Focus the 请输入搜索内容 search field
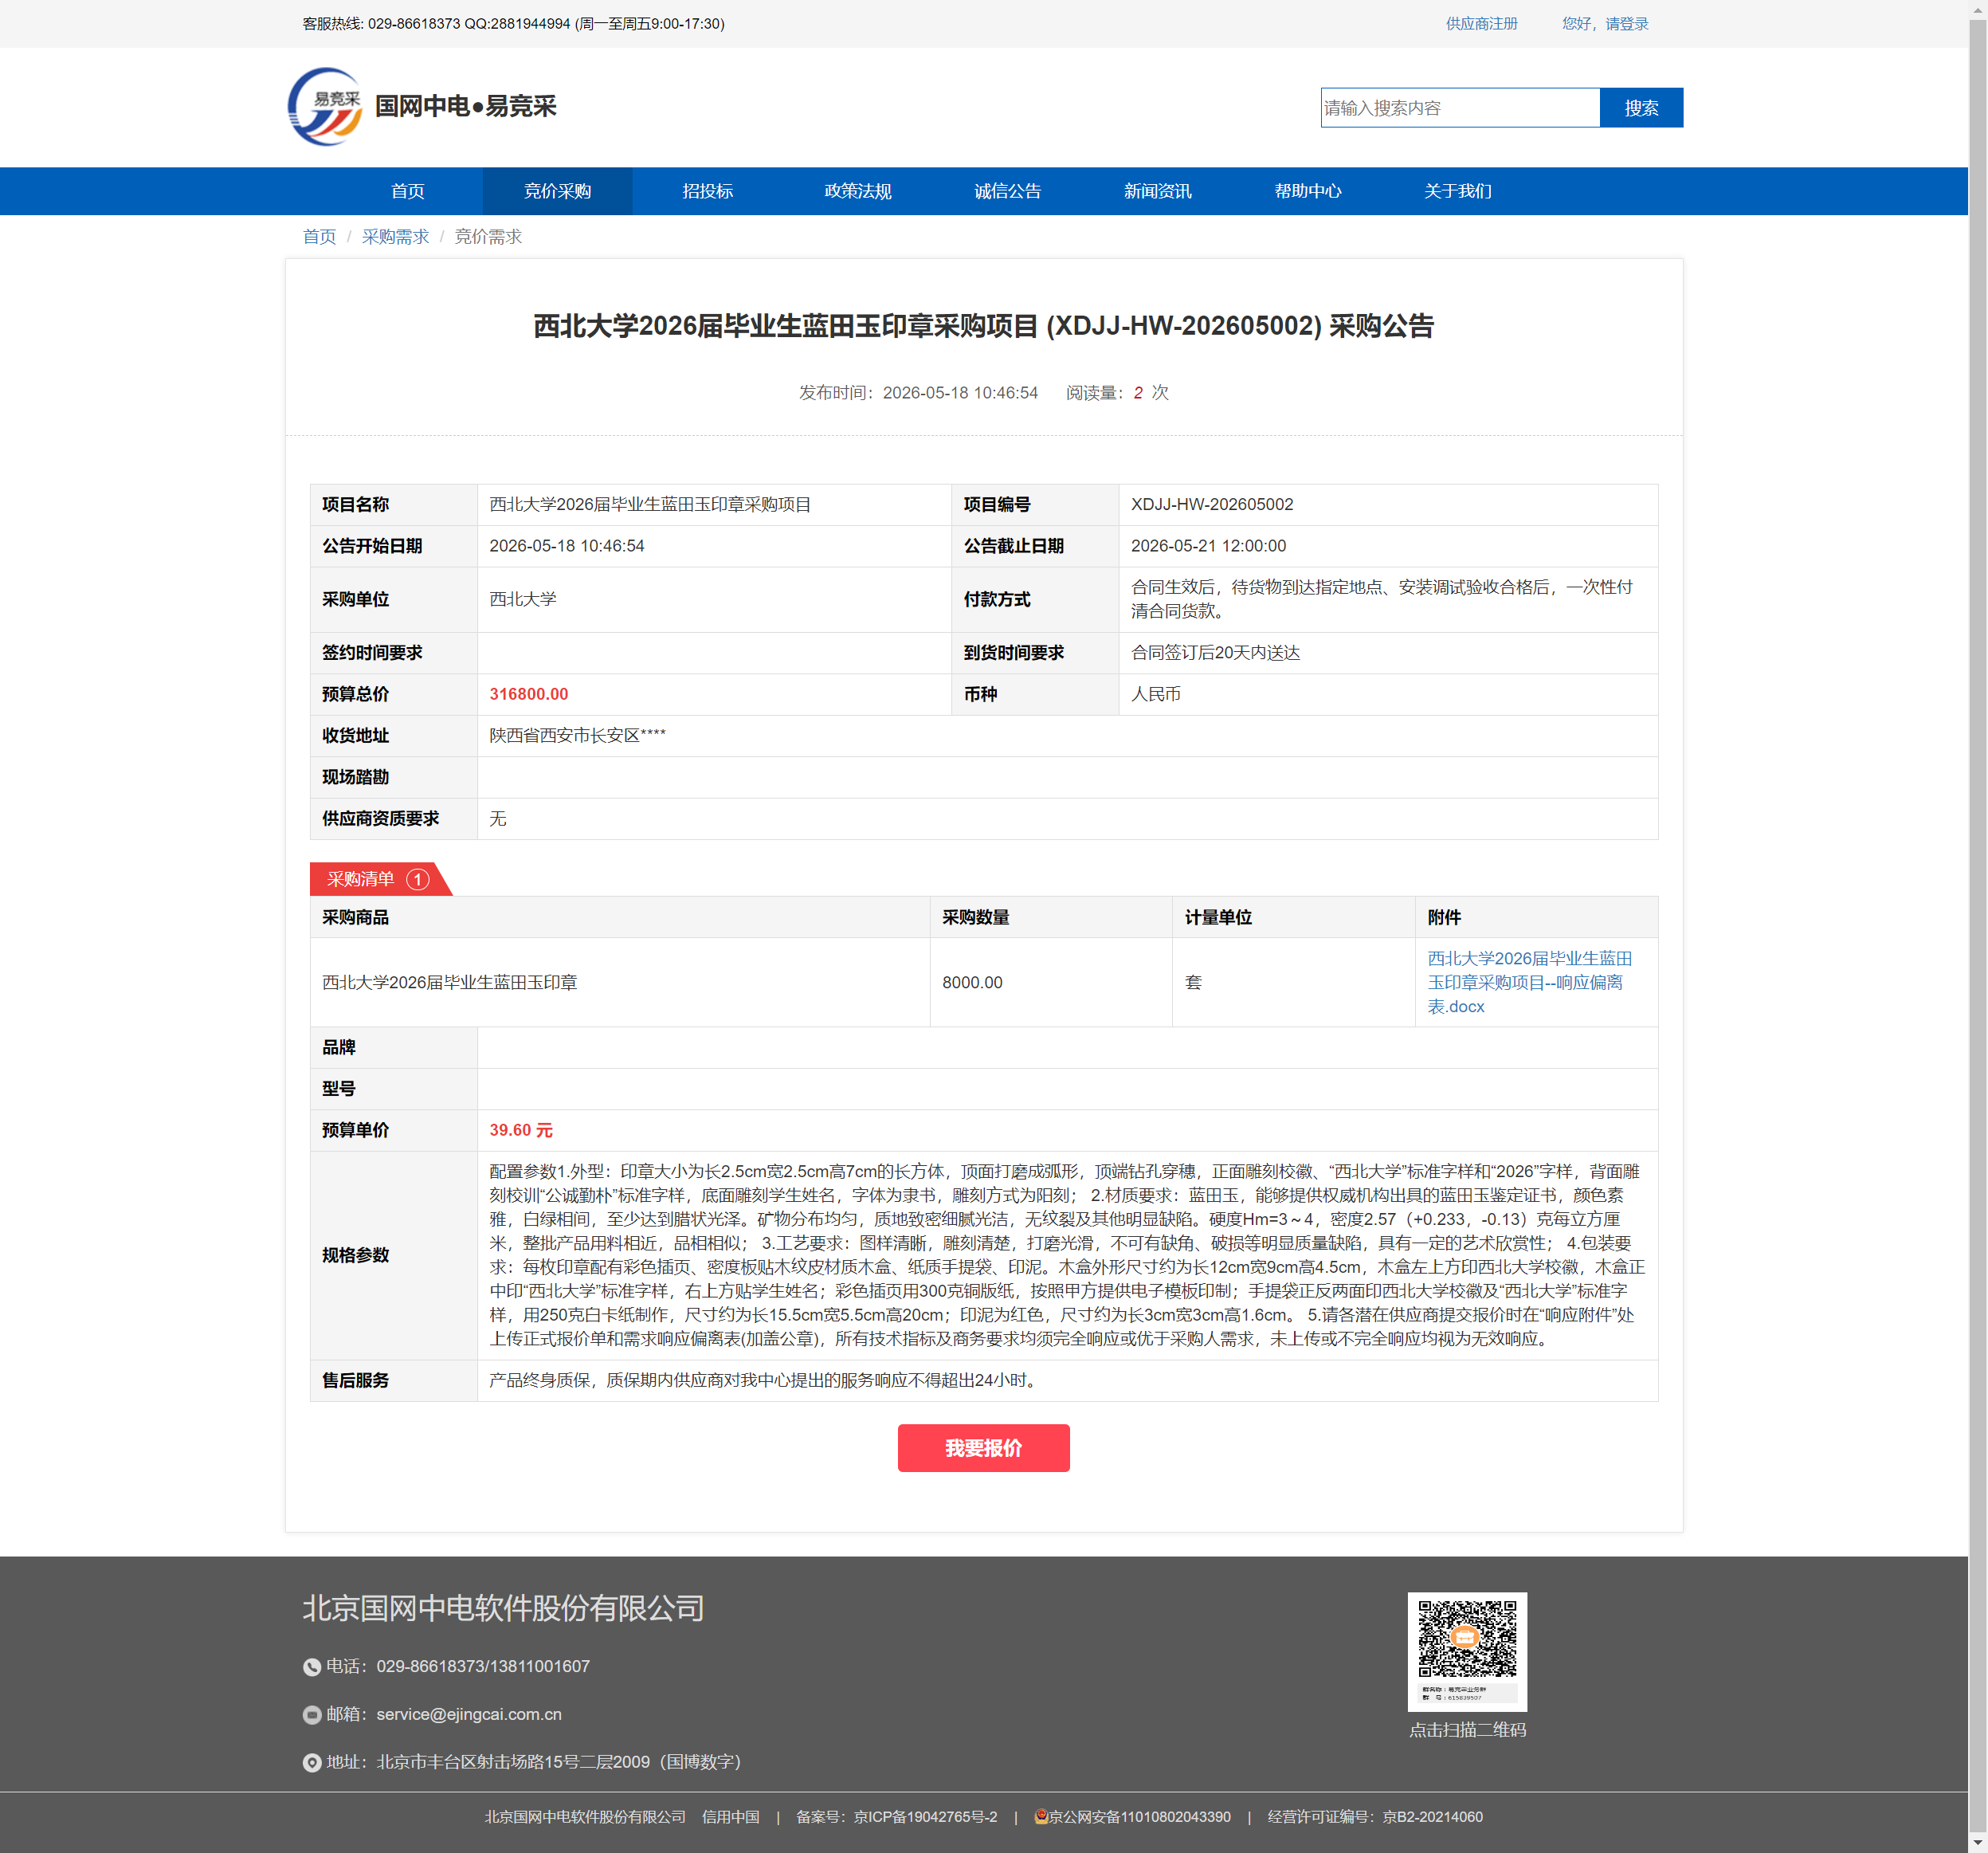The image size is (1988, 1853). pos(1460,108)
